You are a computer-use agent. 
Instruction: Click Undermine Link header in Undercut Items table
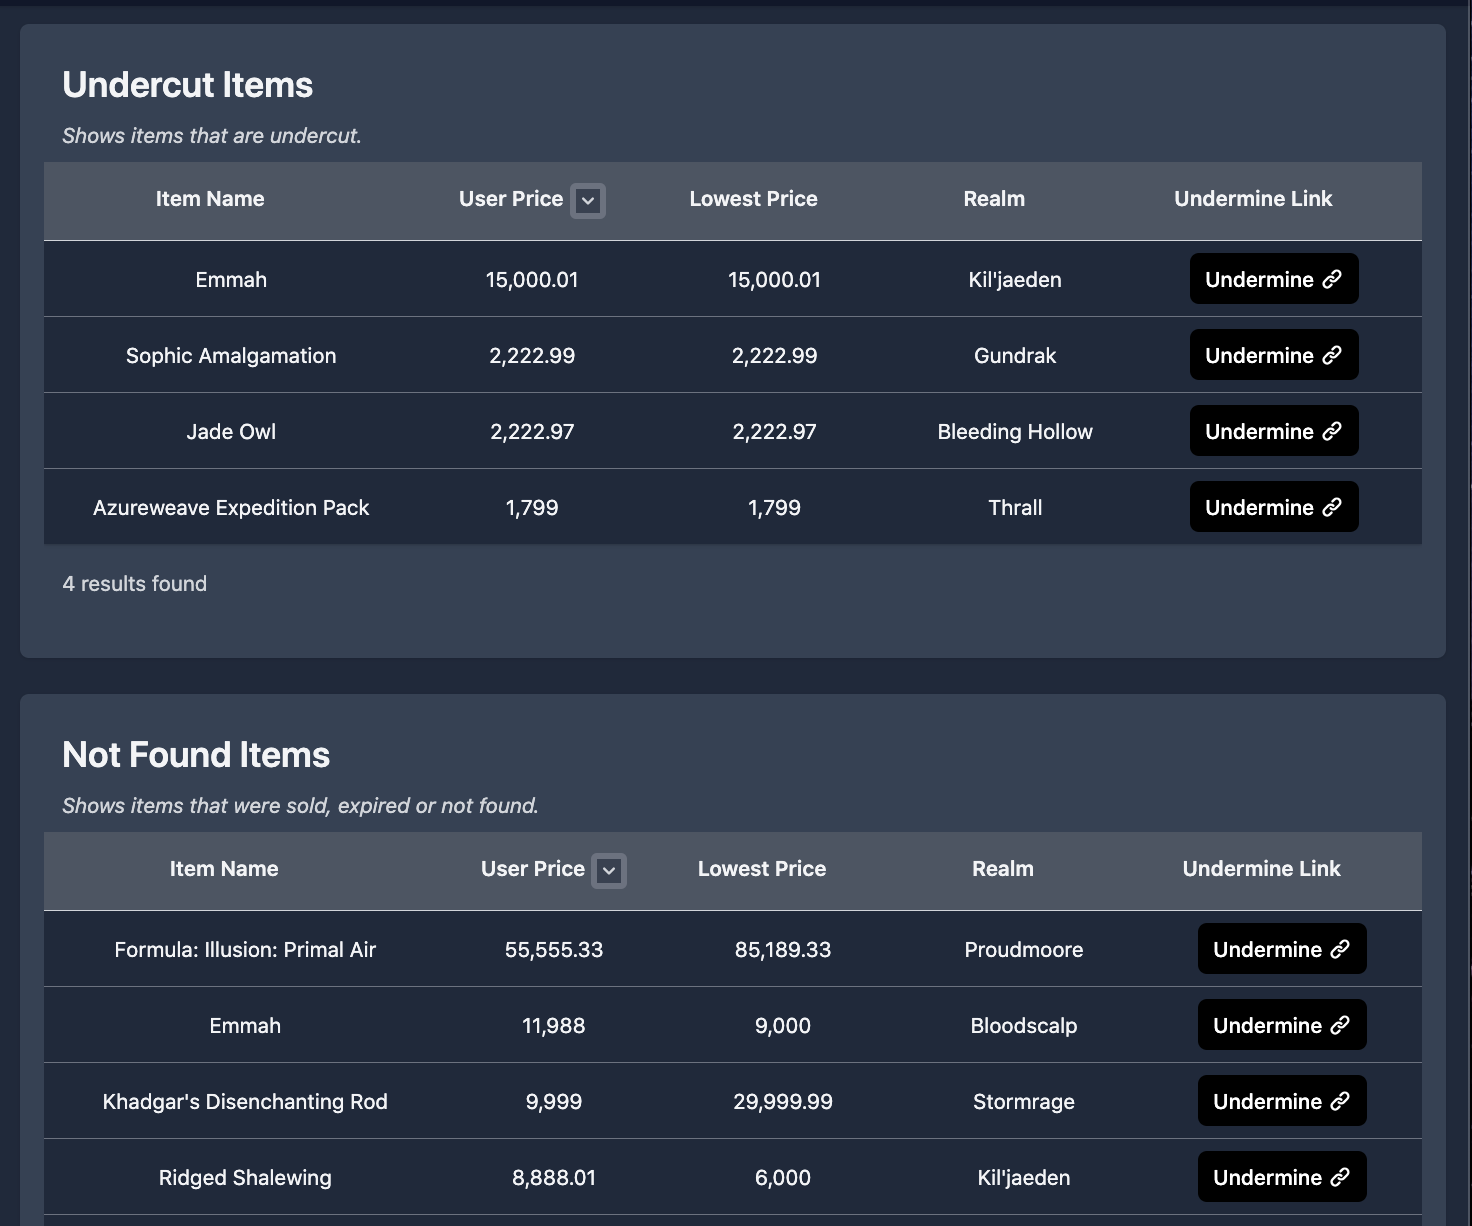[1253, 199]
